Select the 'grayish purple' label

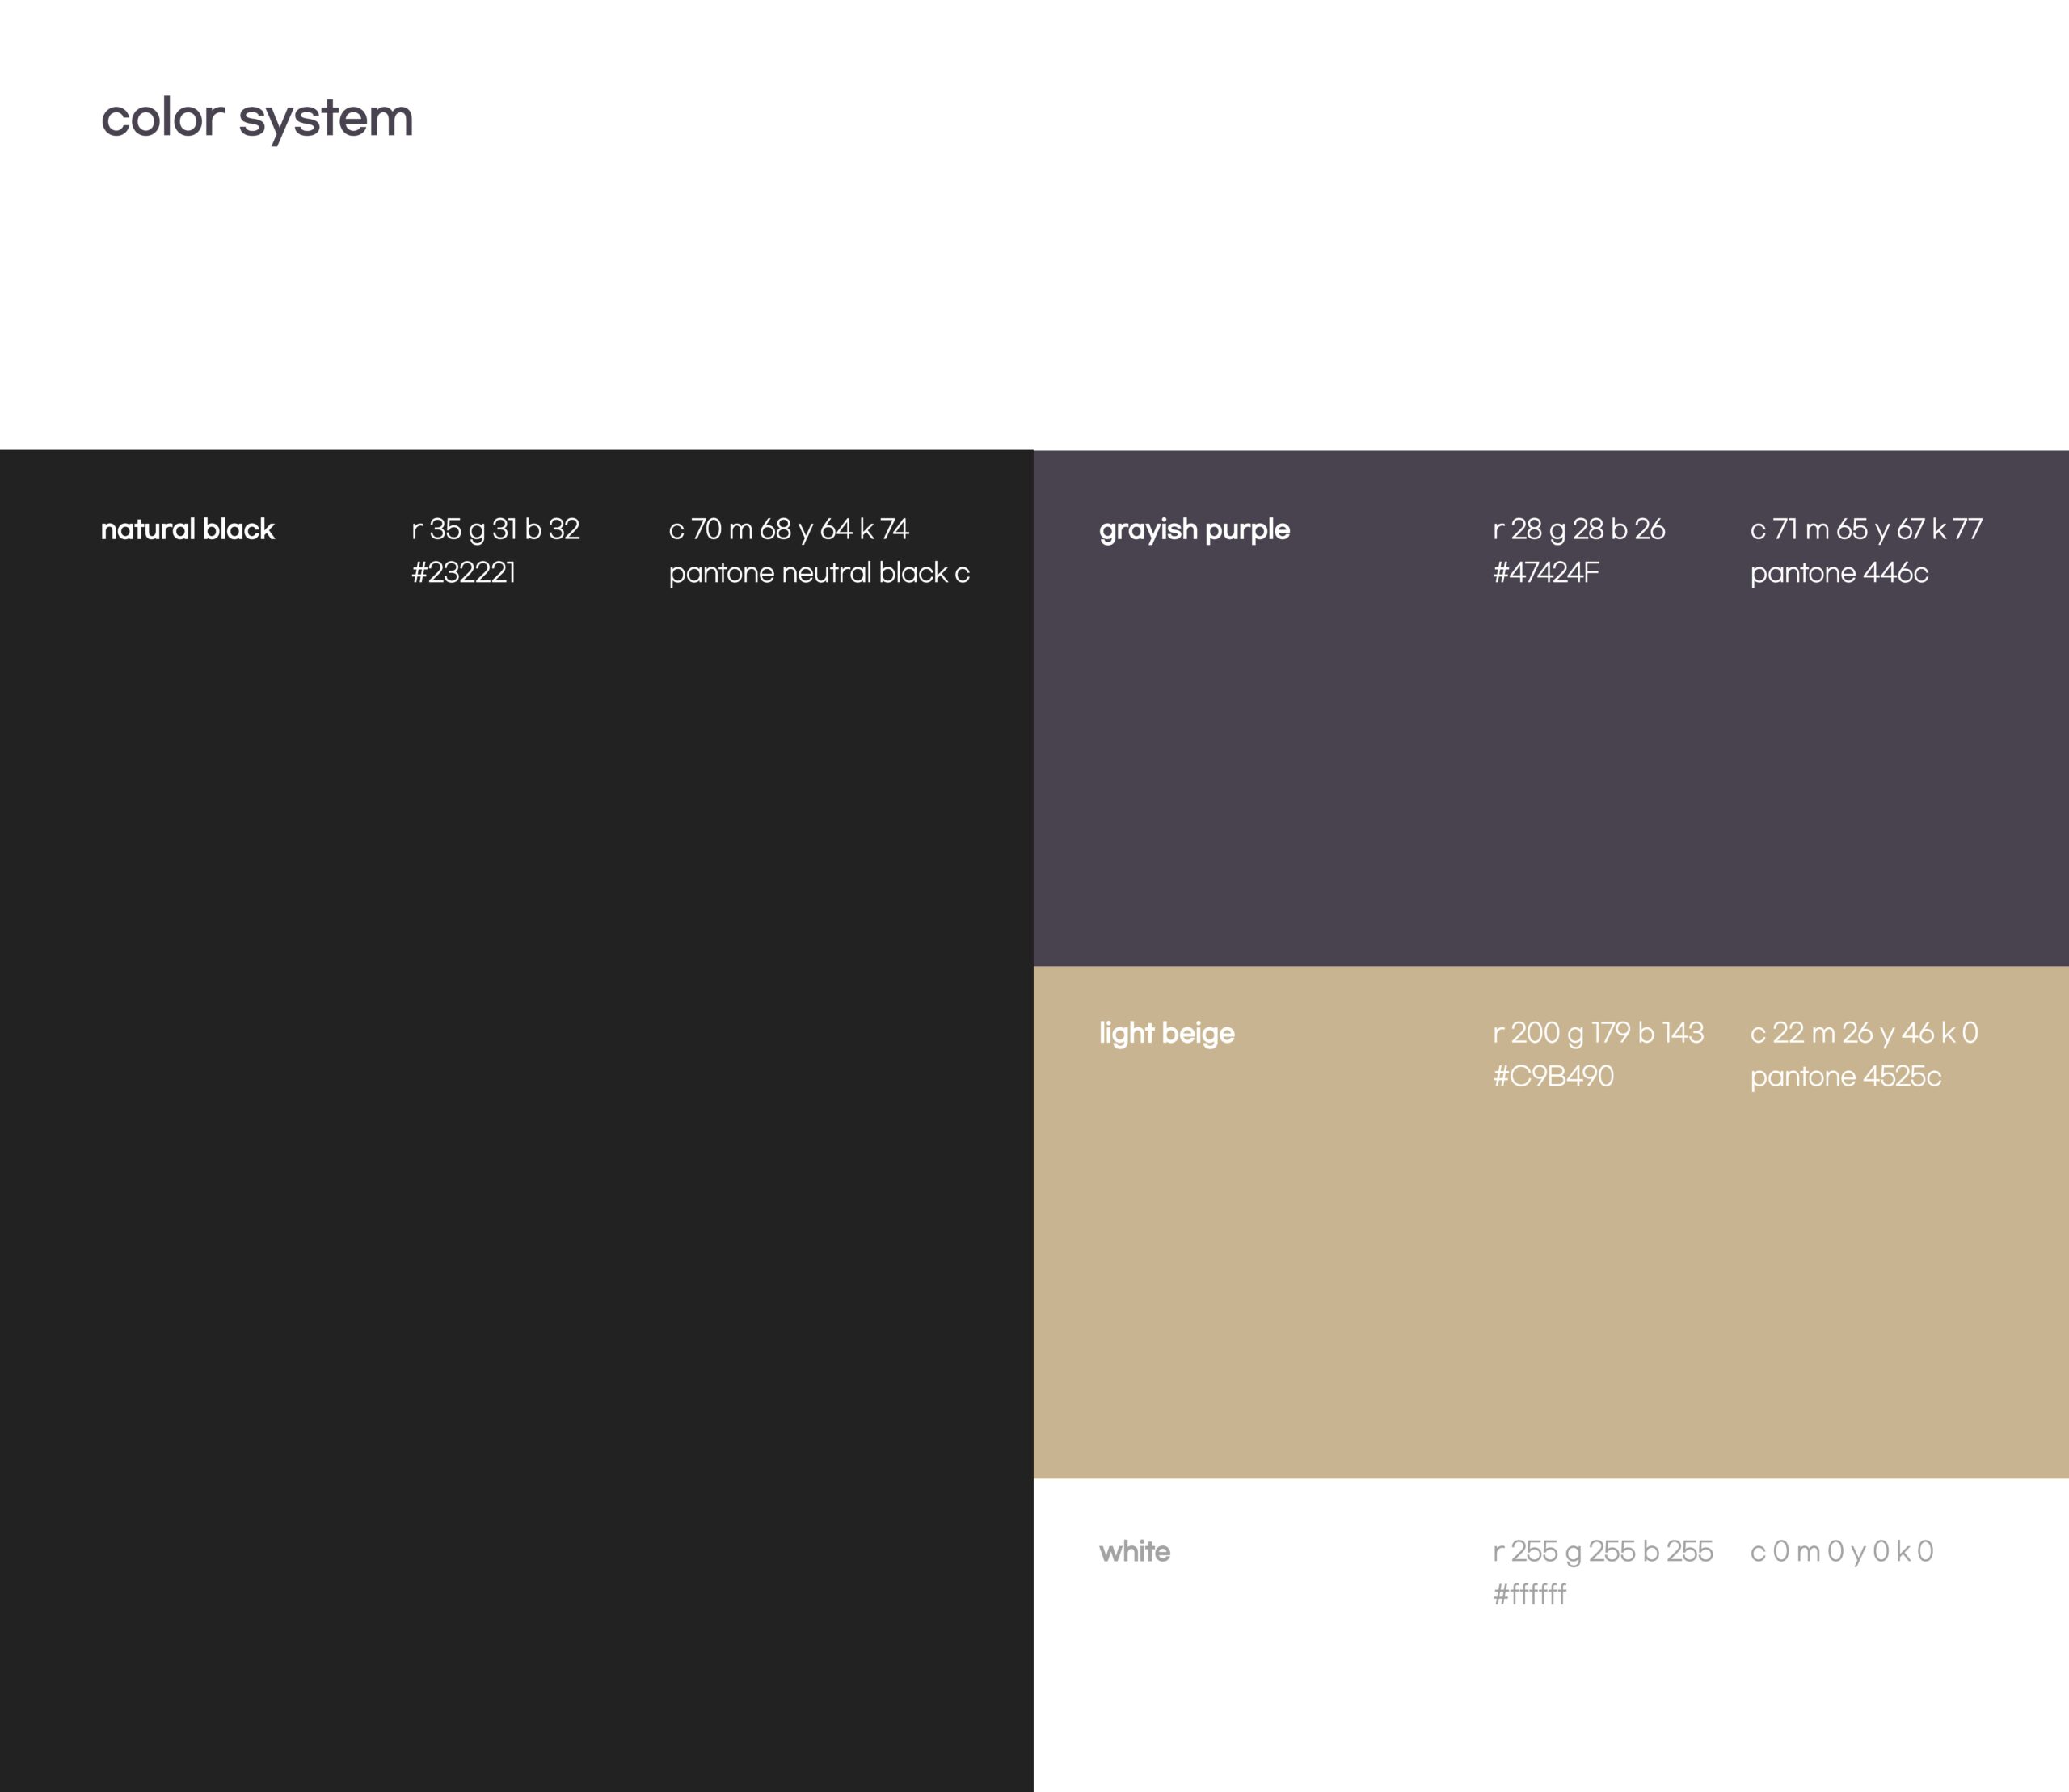pos(1194,529)
